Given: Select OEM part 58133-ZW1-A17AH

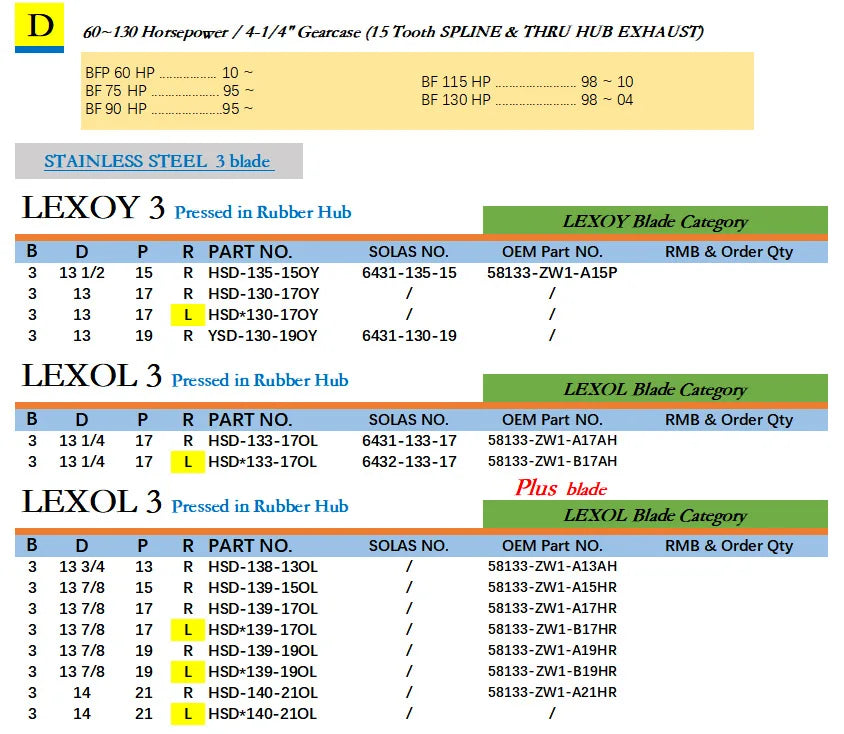Looking at the screenshot, I should pos(552,440).
